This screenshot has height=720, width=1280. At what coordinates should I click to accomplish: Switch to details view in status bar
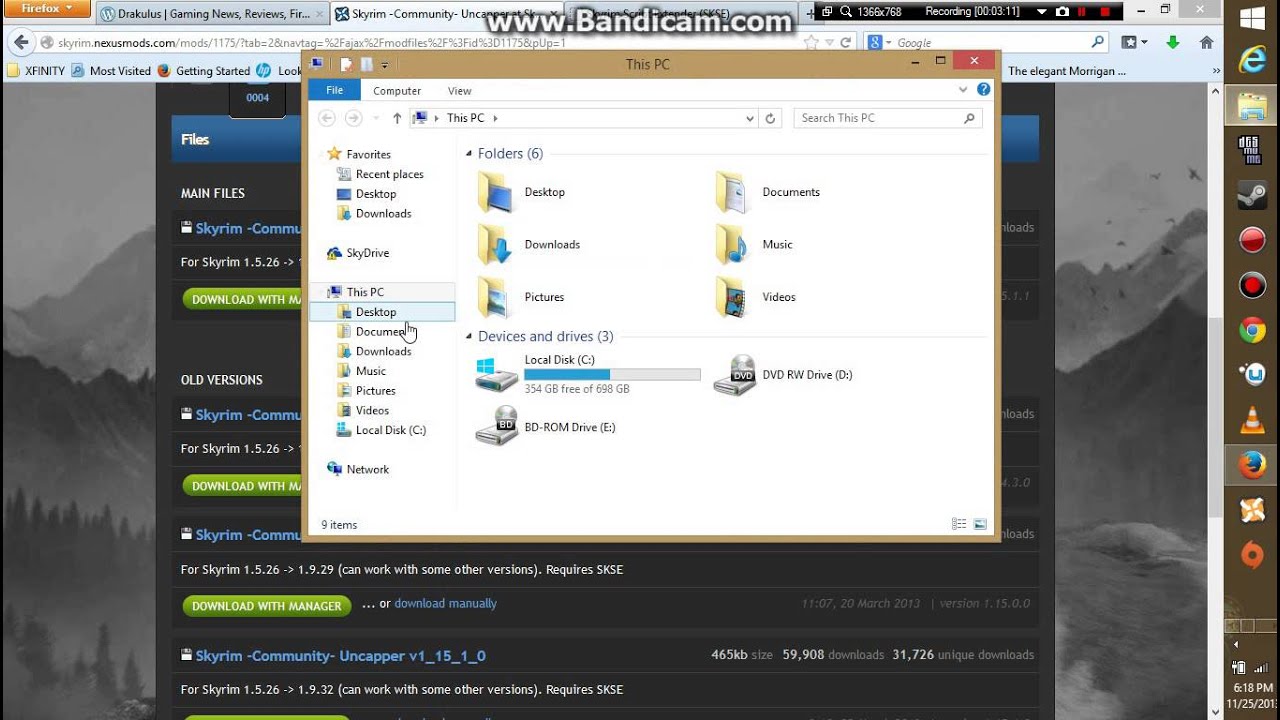tap(959, 524)
